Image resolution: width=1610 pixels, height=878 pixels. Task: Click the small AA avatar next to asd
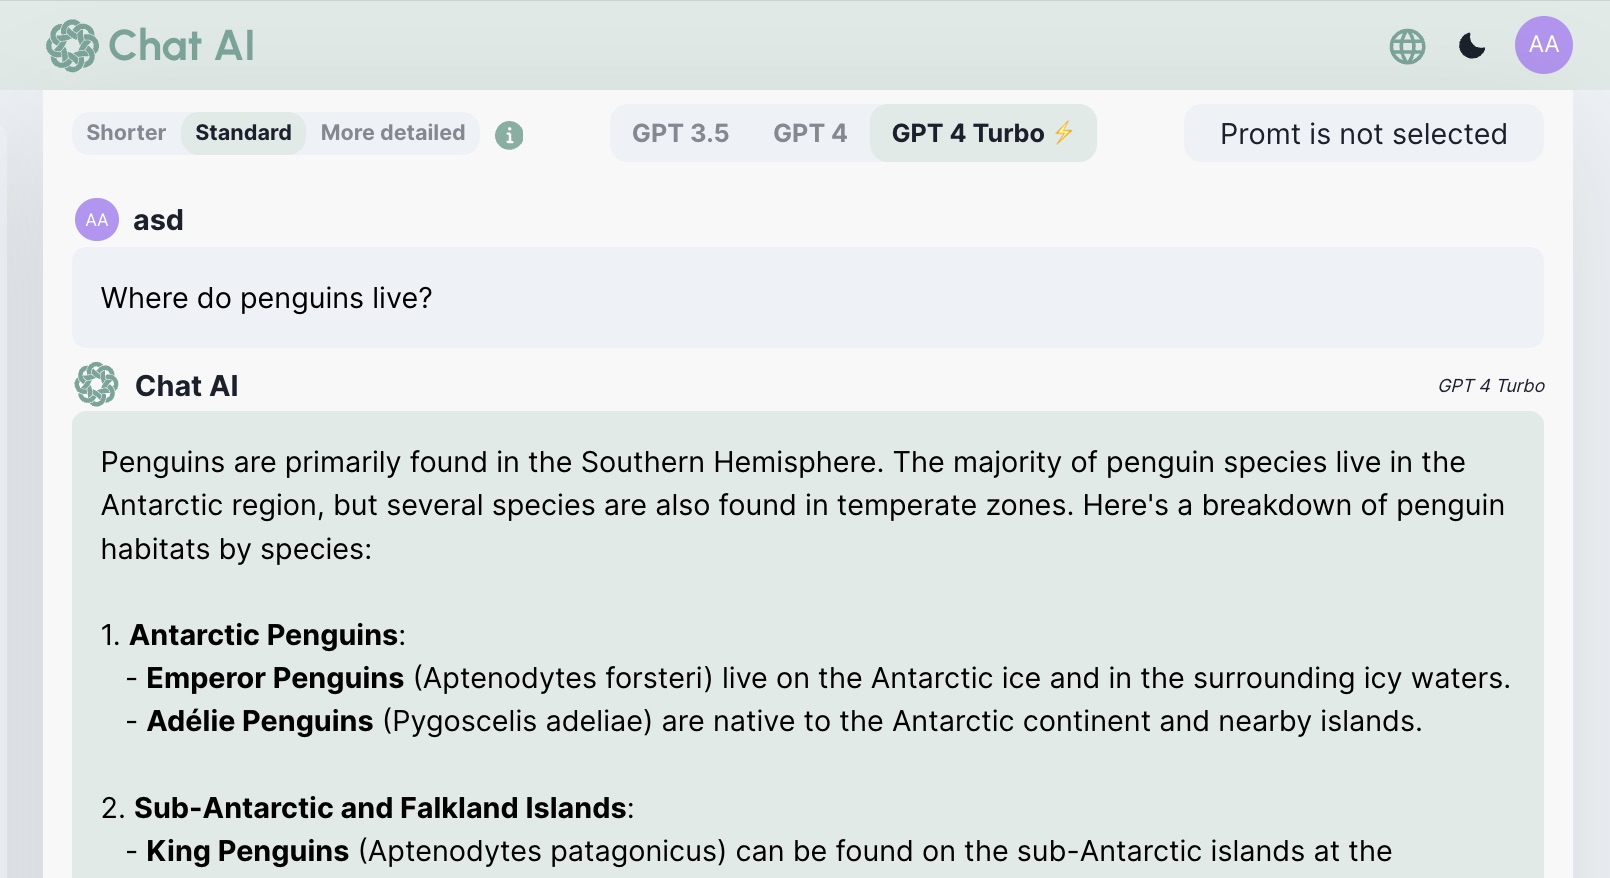pyautogui.click(x=97, y=220)
